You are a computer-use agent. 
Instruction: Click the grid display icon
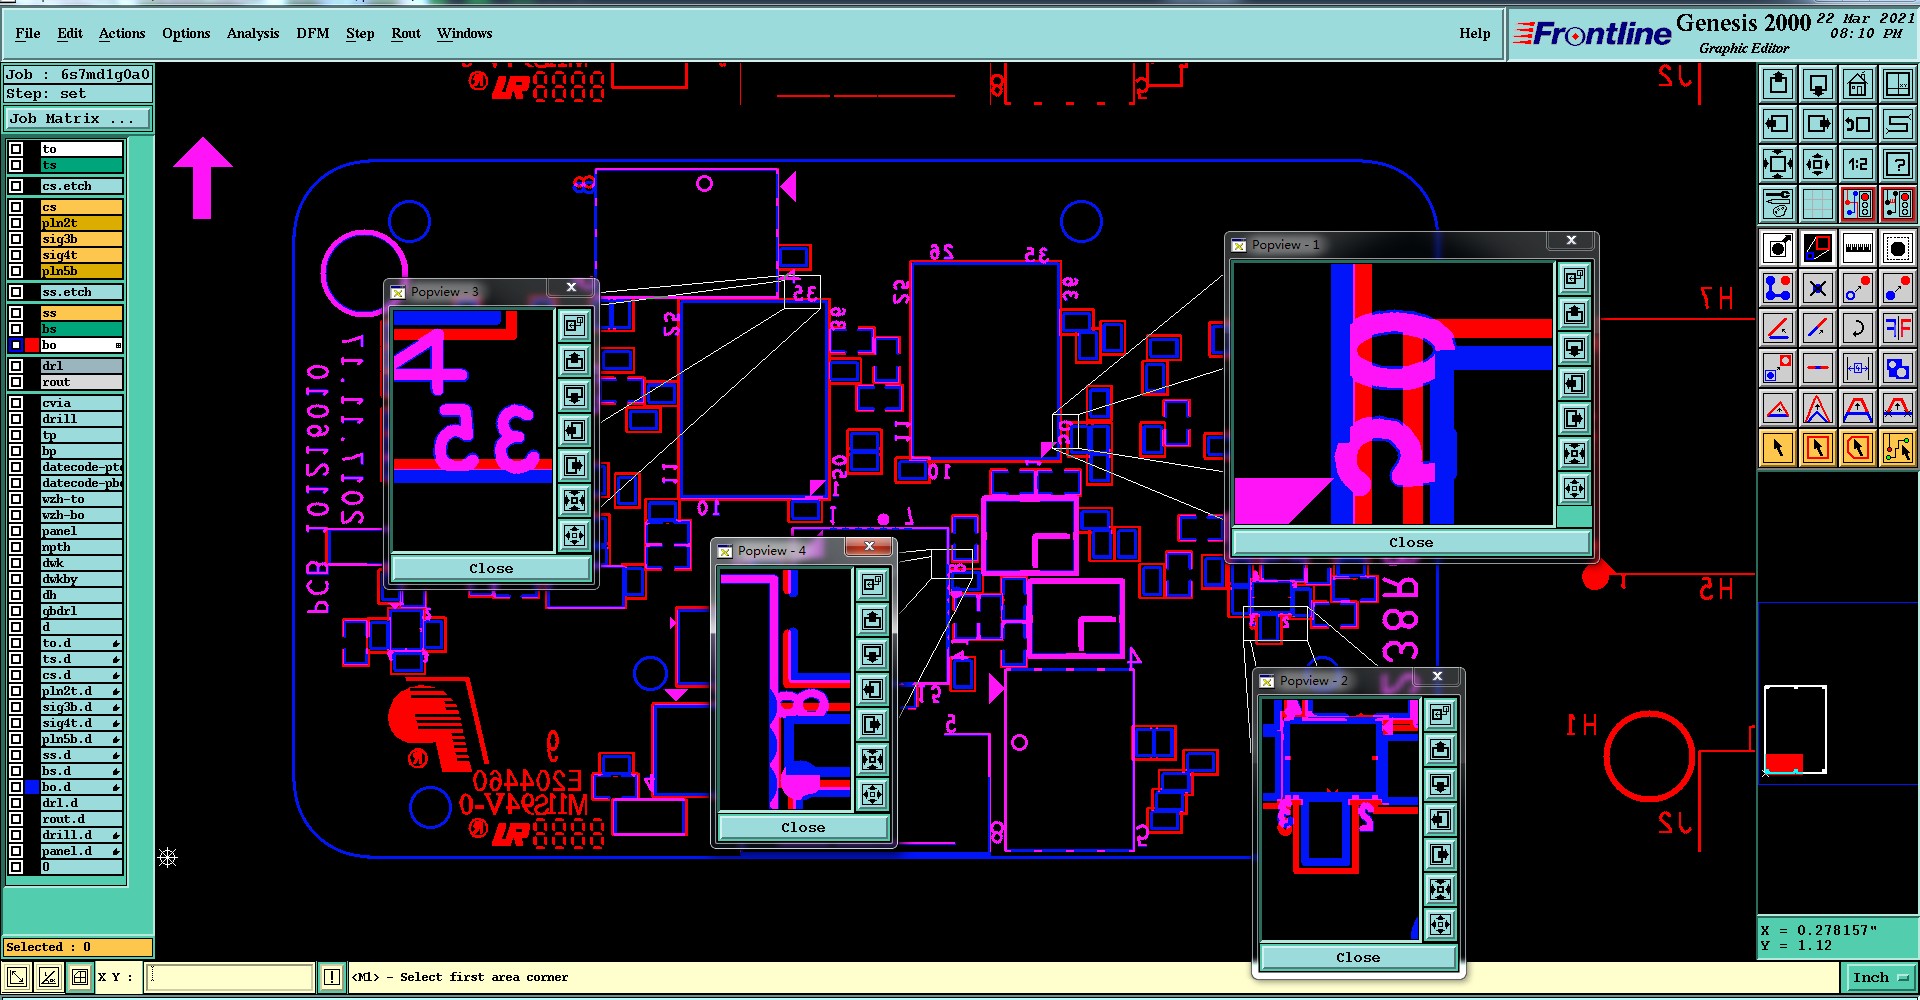tap(1817, 204)
